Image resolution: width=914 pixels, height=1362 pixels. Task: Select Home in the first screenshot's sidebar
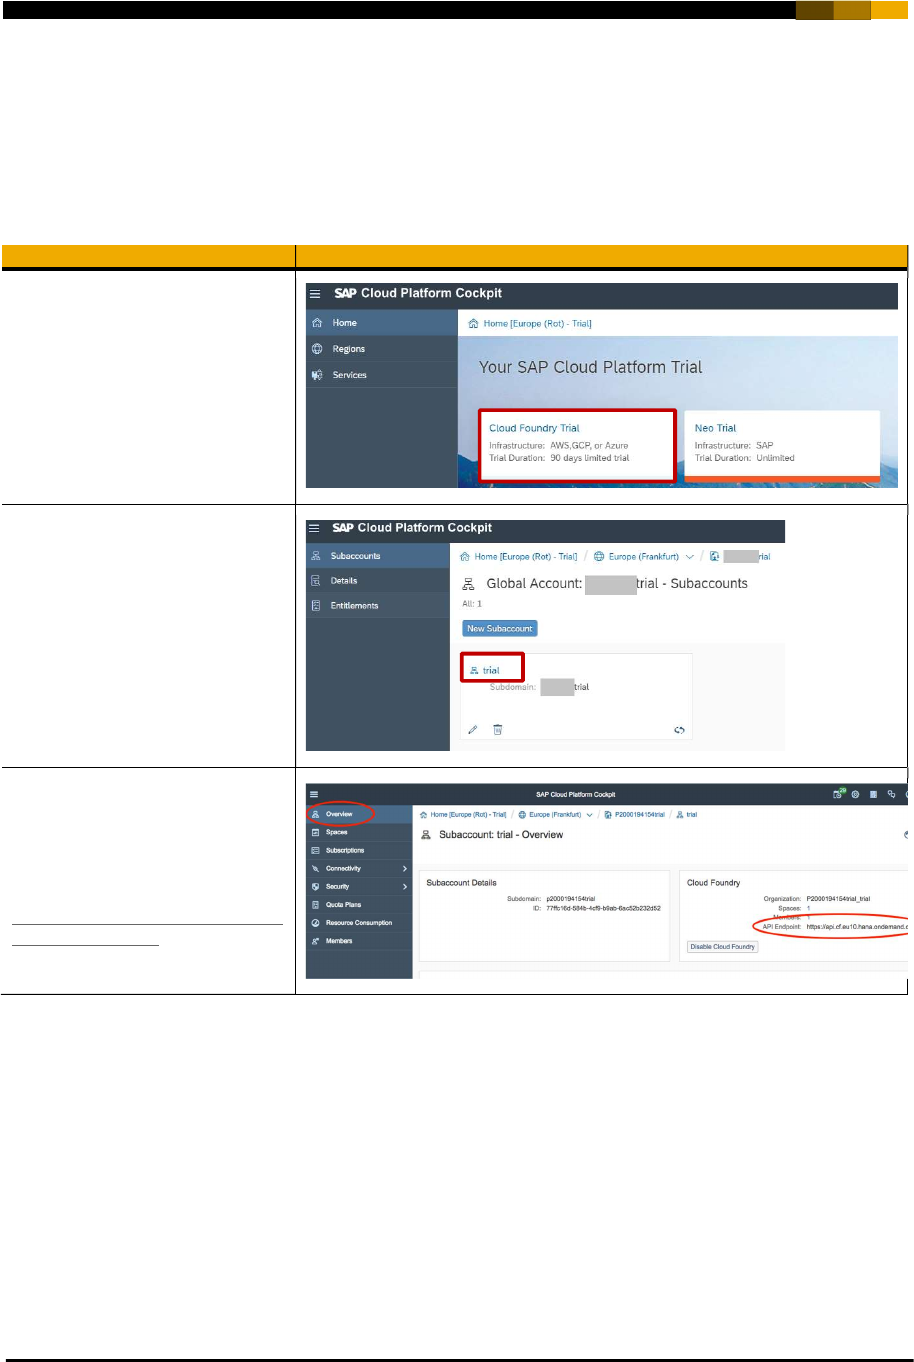pos(382,323)
